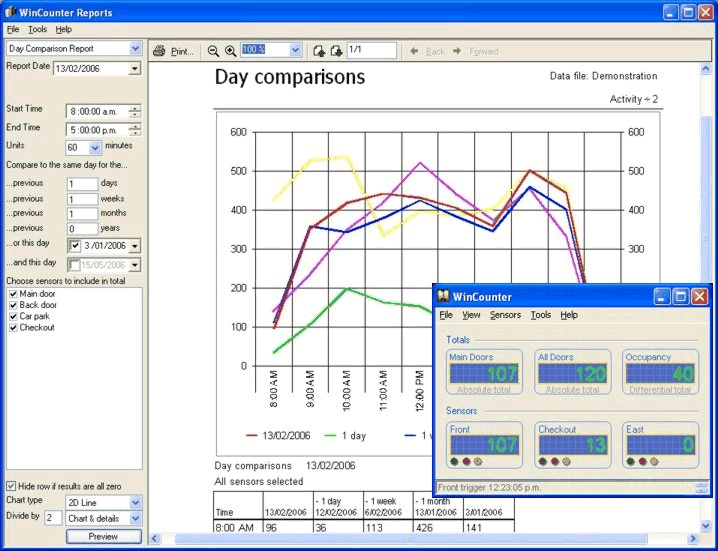Click the previous years input field

tap(82, 229)
